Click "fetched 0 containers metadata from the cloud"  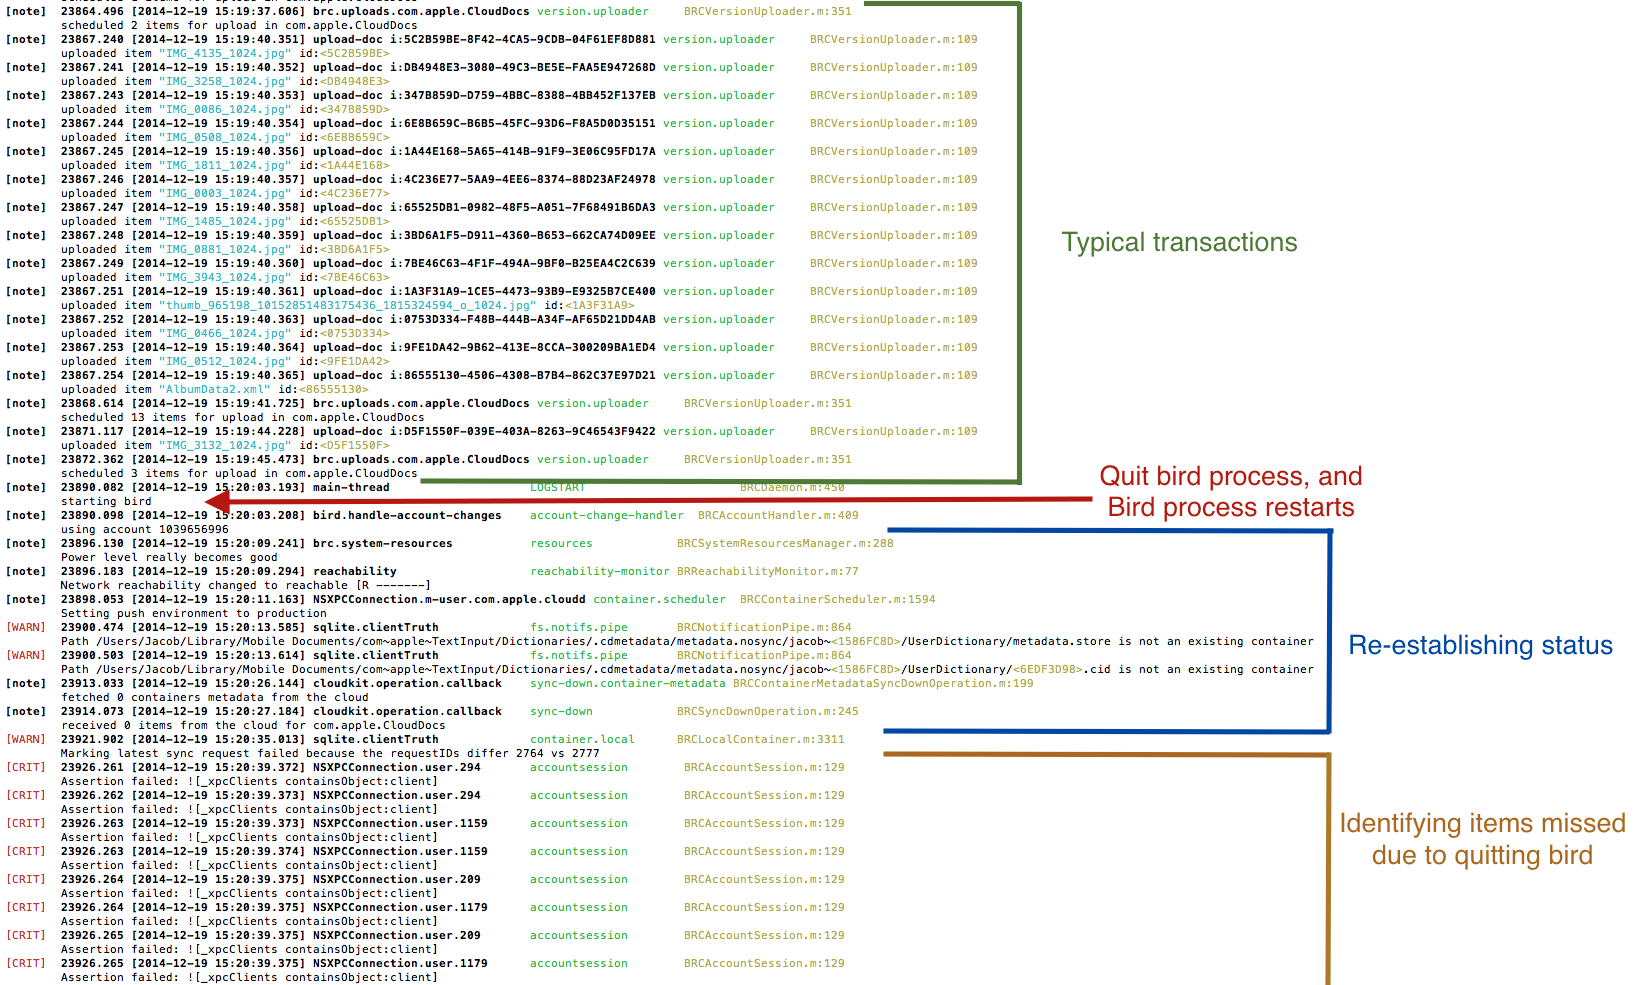(215, 698)
